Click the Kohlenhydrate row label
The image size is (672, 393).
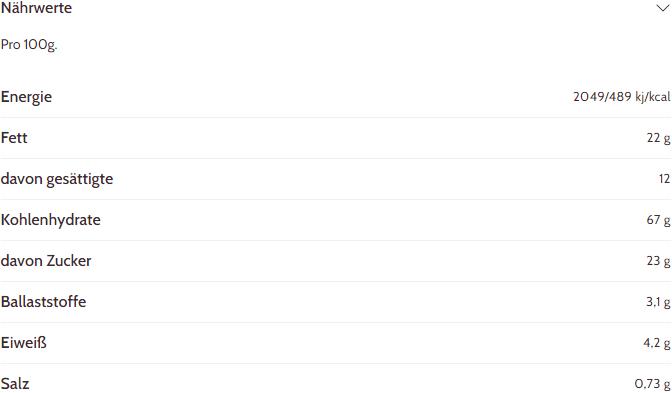(x=51, y=220)
